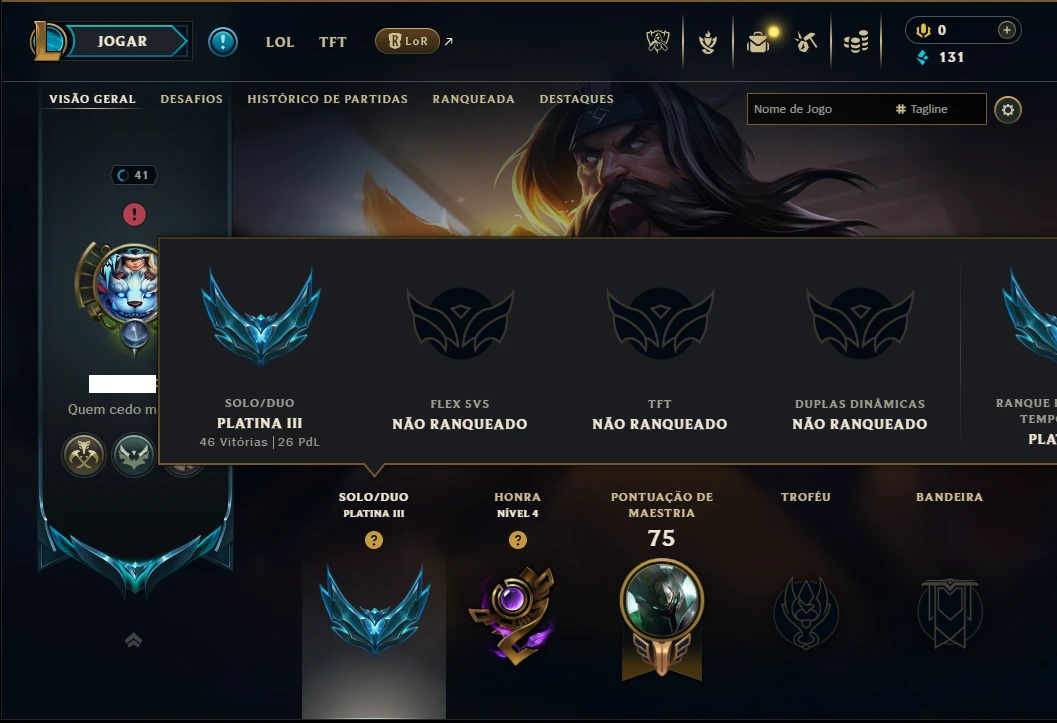Click the champion collection icon in top bar
The image size is (1057, 723).
pos(708,42)
